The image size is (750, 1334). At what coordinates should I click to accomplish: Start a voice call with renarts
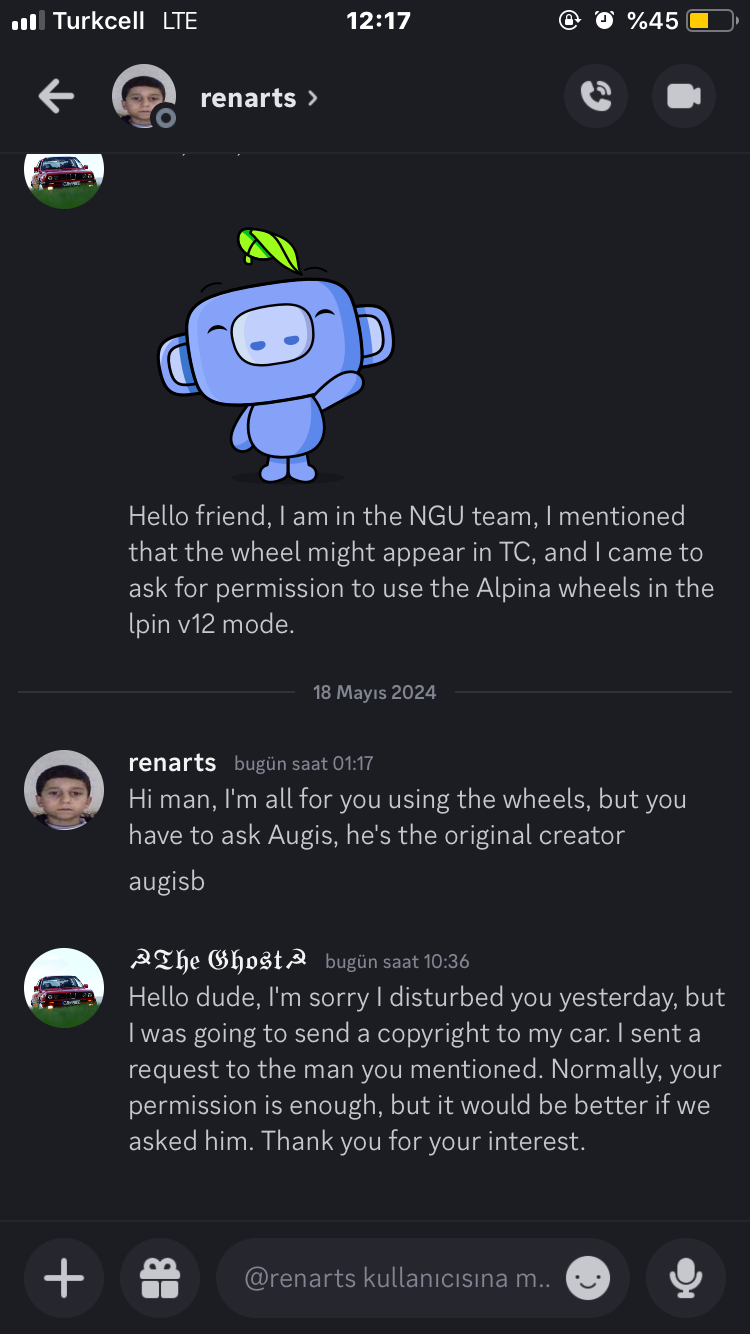click(596, 97)
